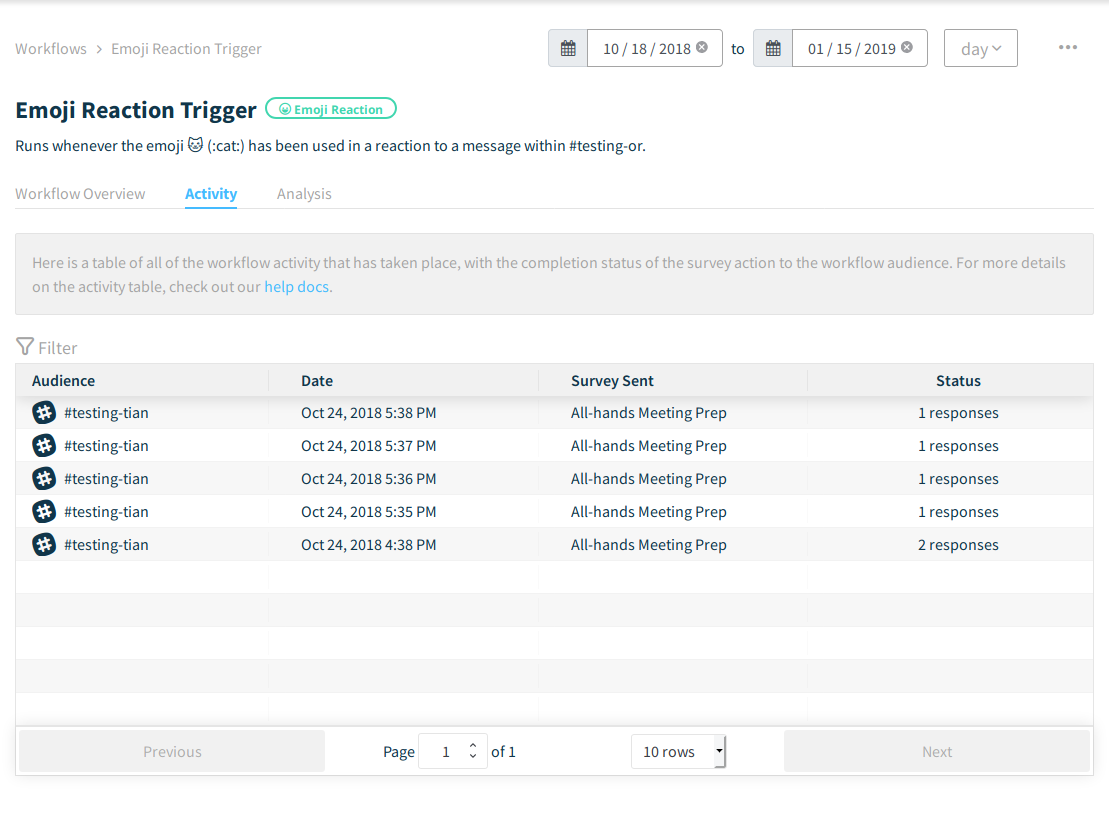Go to Workflows breadcrumb link
This screenshot has width=1109, height=818.
tap(51, 49)
